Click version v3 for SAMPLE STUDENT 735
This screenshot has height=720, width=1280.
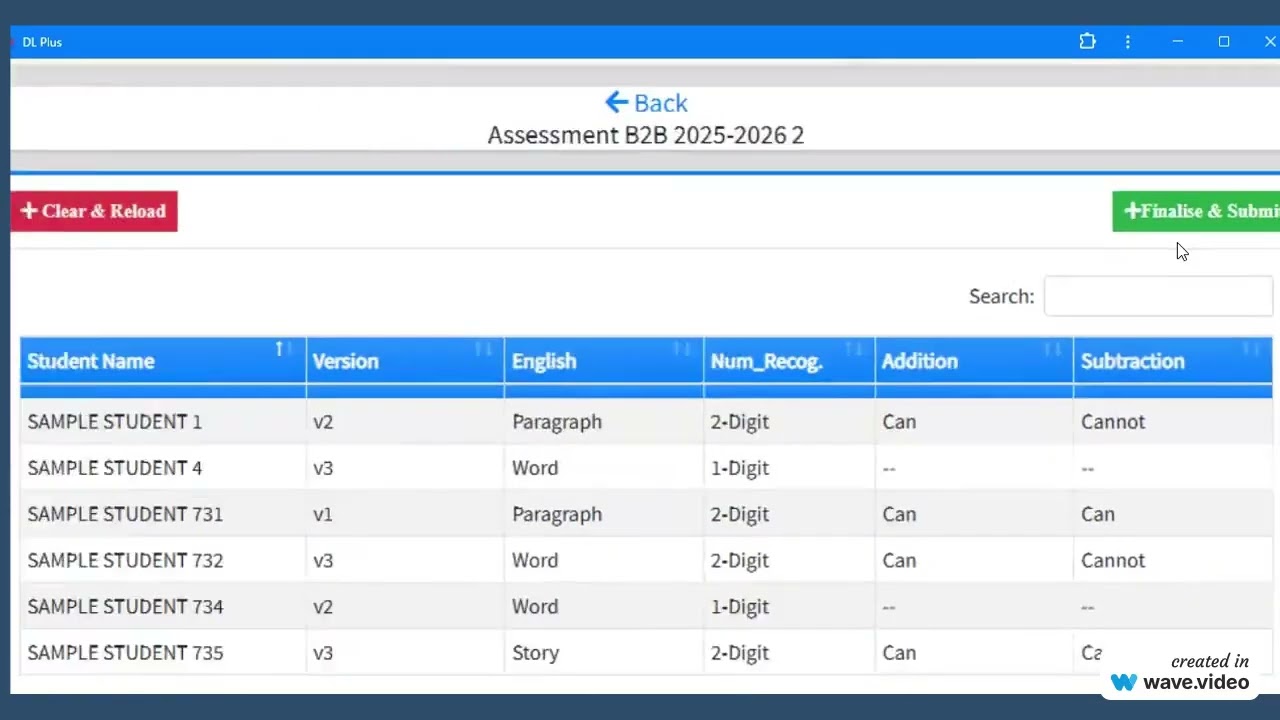(x=323, y=652)
